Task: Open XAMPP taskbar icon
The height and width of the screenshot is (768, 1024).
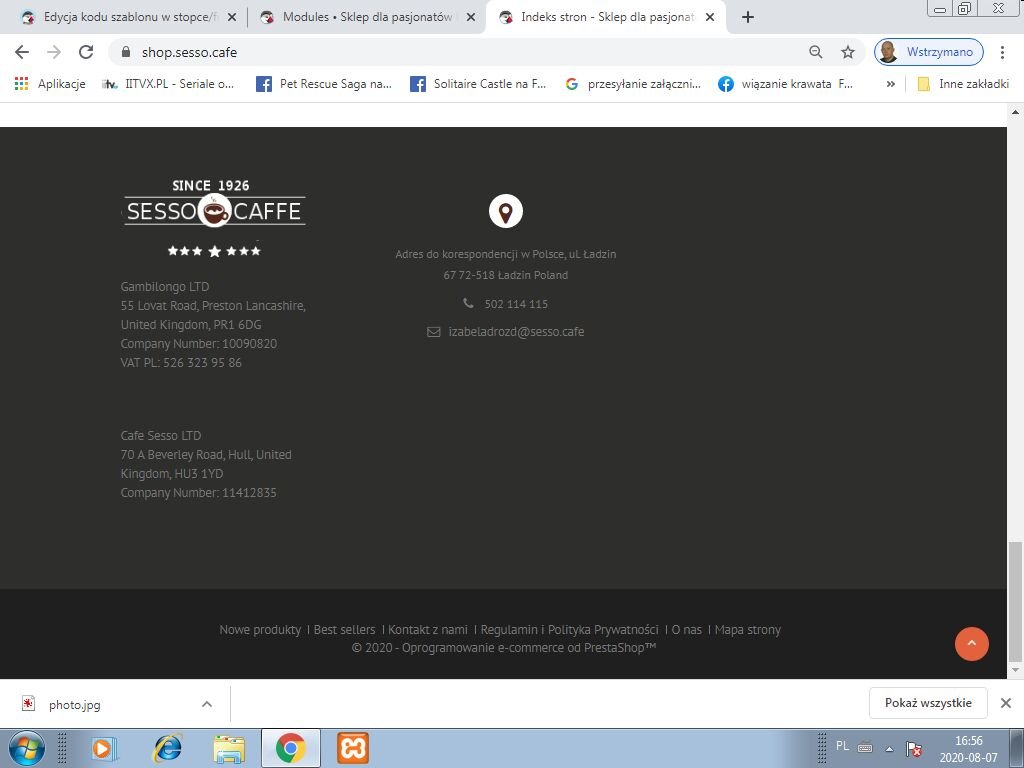Action: coord(353,748)
